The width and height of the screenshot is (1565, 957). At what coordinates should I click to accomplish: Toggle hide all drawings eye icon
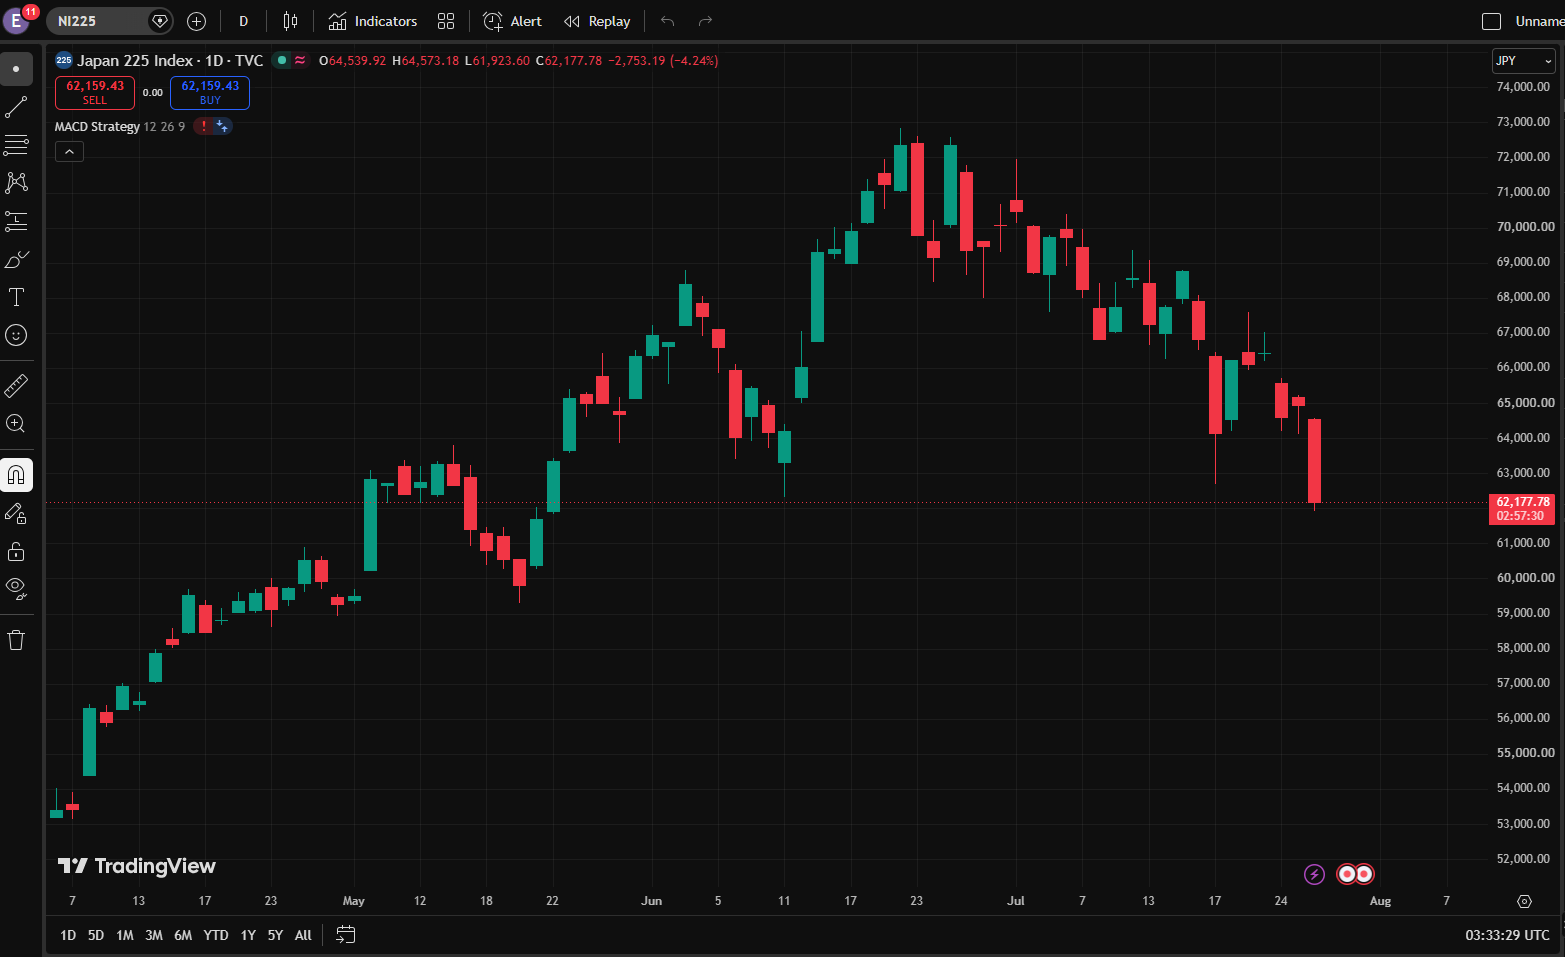click(16, 589)
